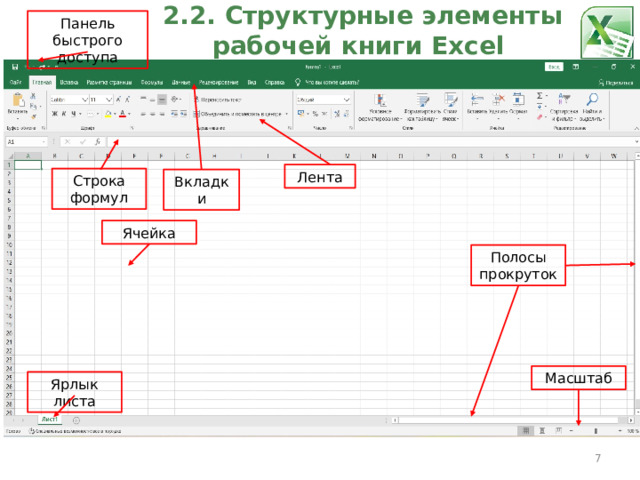Switch to the Формулы (Formulas) tab
Viewport: 640px width, 480px height.
[152, 82]
